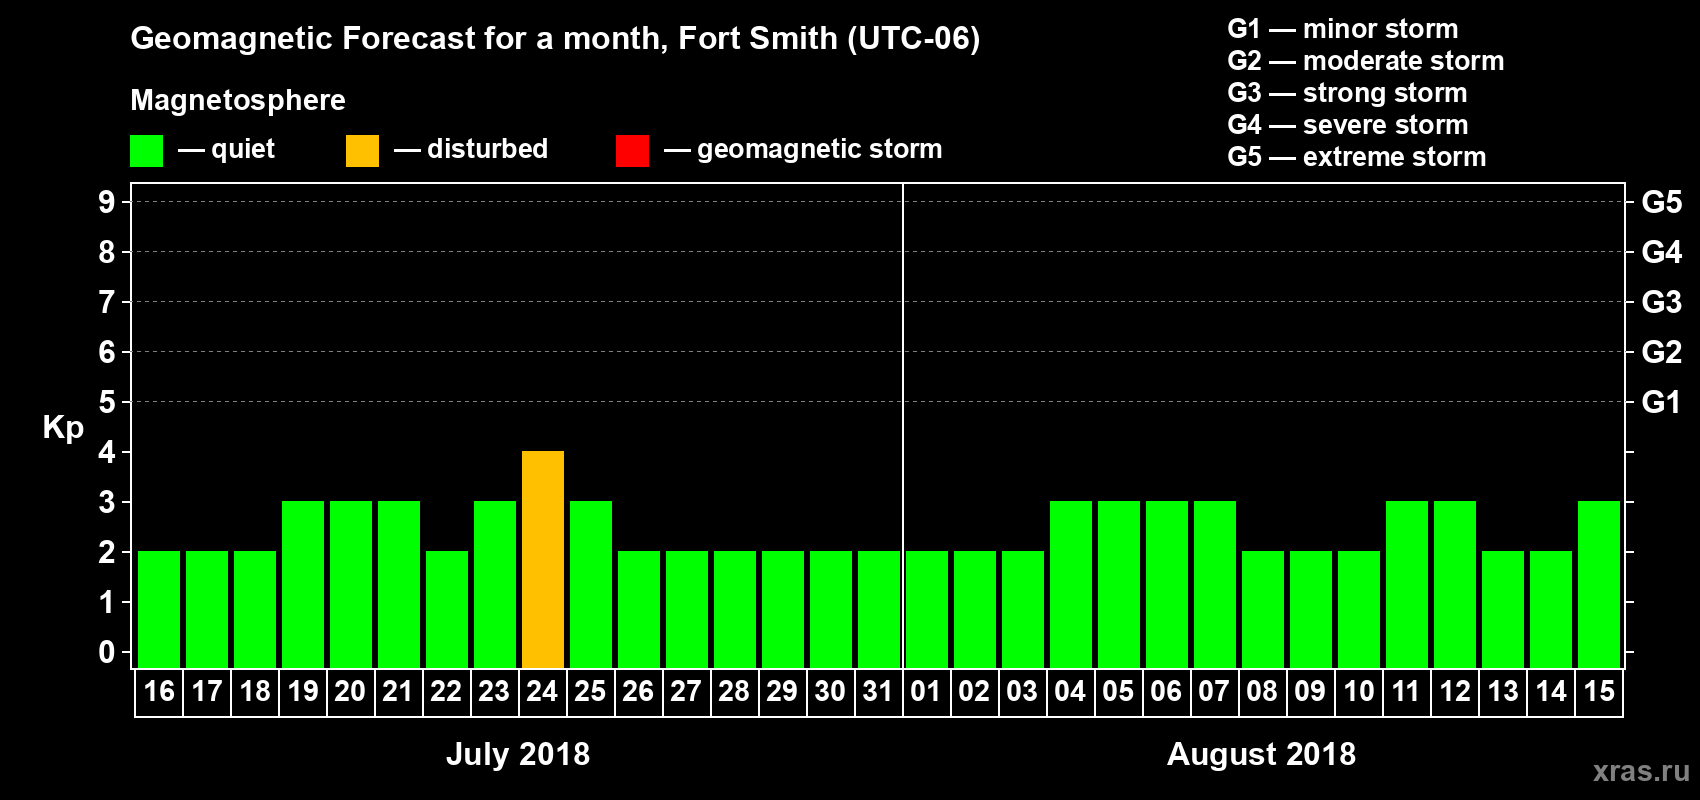Click the 'Kp' axis title
1700x800 pixels.
[63, 428]
